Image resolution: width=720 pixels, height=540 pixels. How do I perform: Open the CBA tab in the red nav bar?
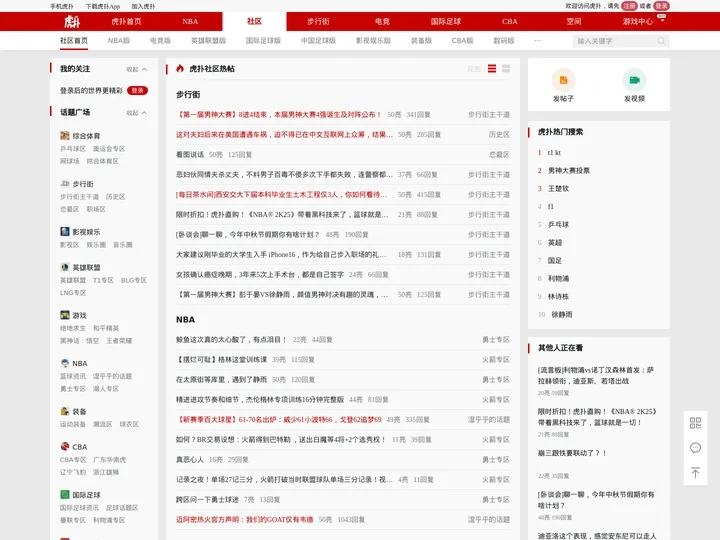tap(510, 22)
